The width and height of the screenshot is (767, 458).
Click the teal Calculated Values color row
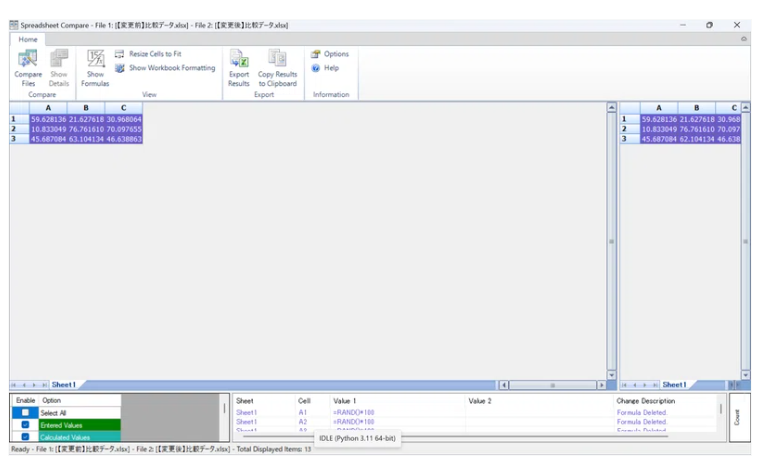coord(80,436)
